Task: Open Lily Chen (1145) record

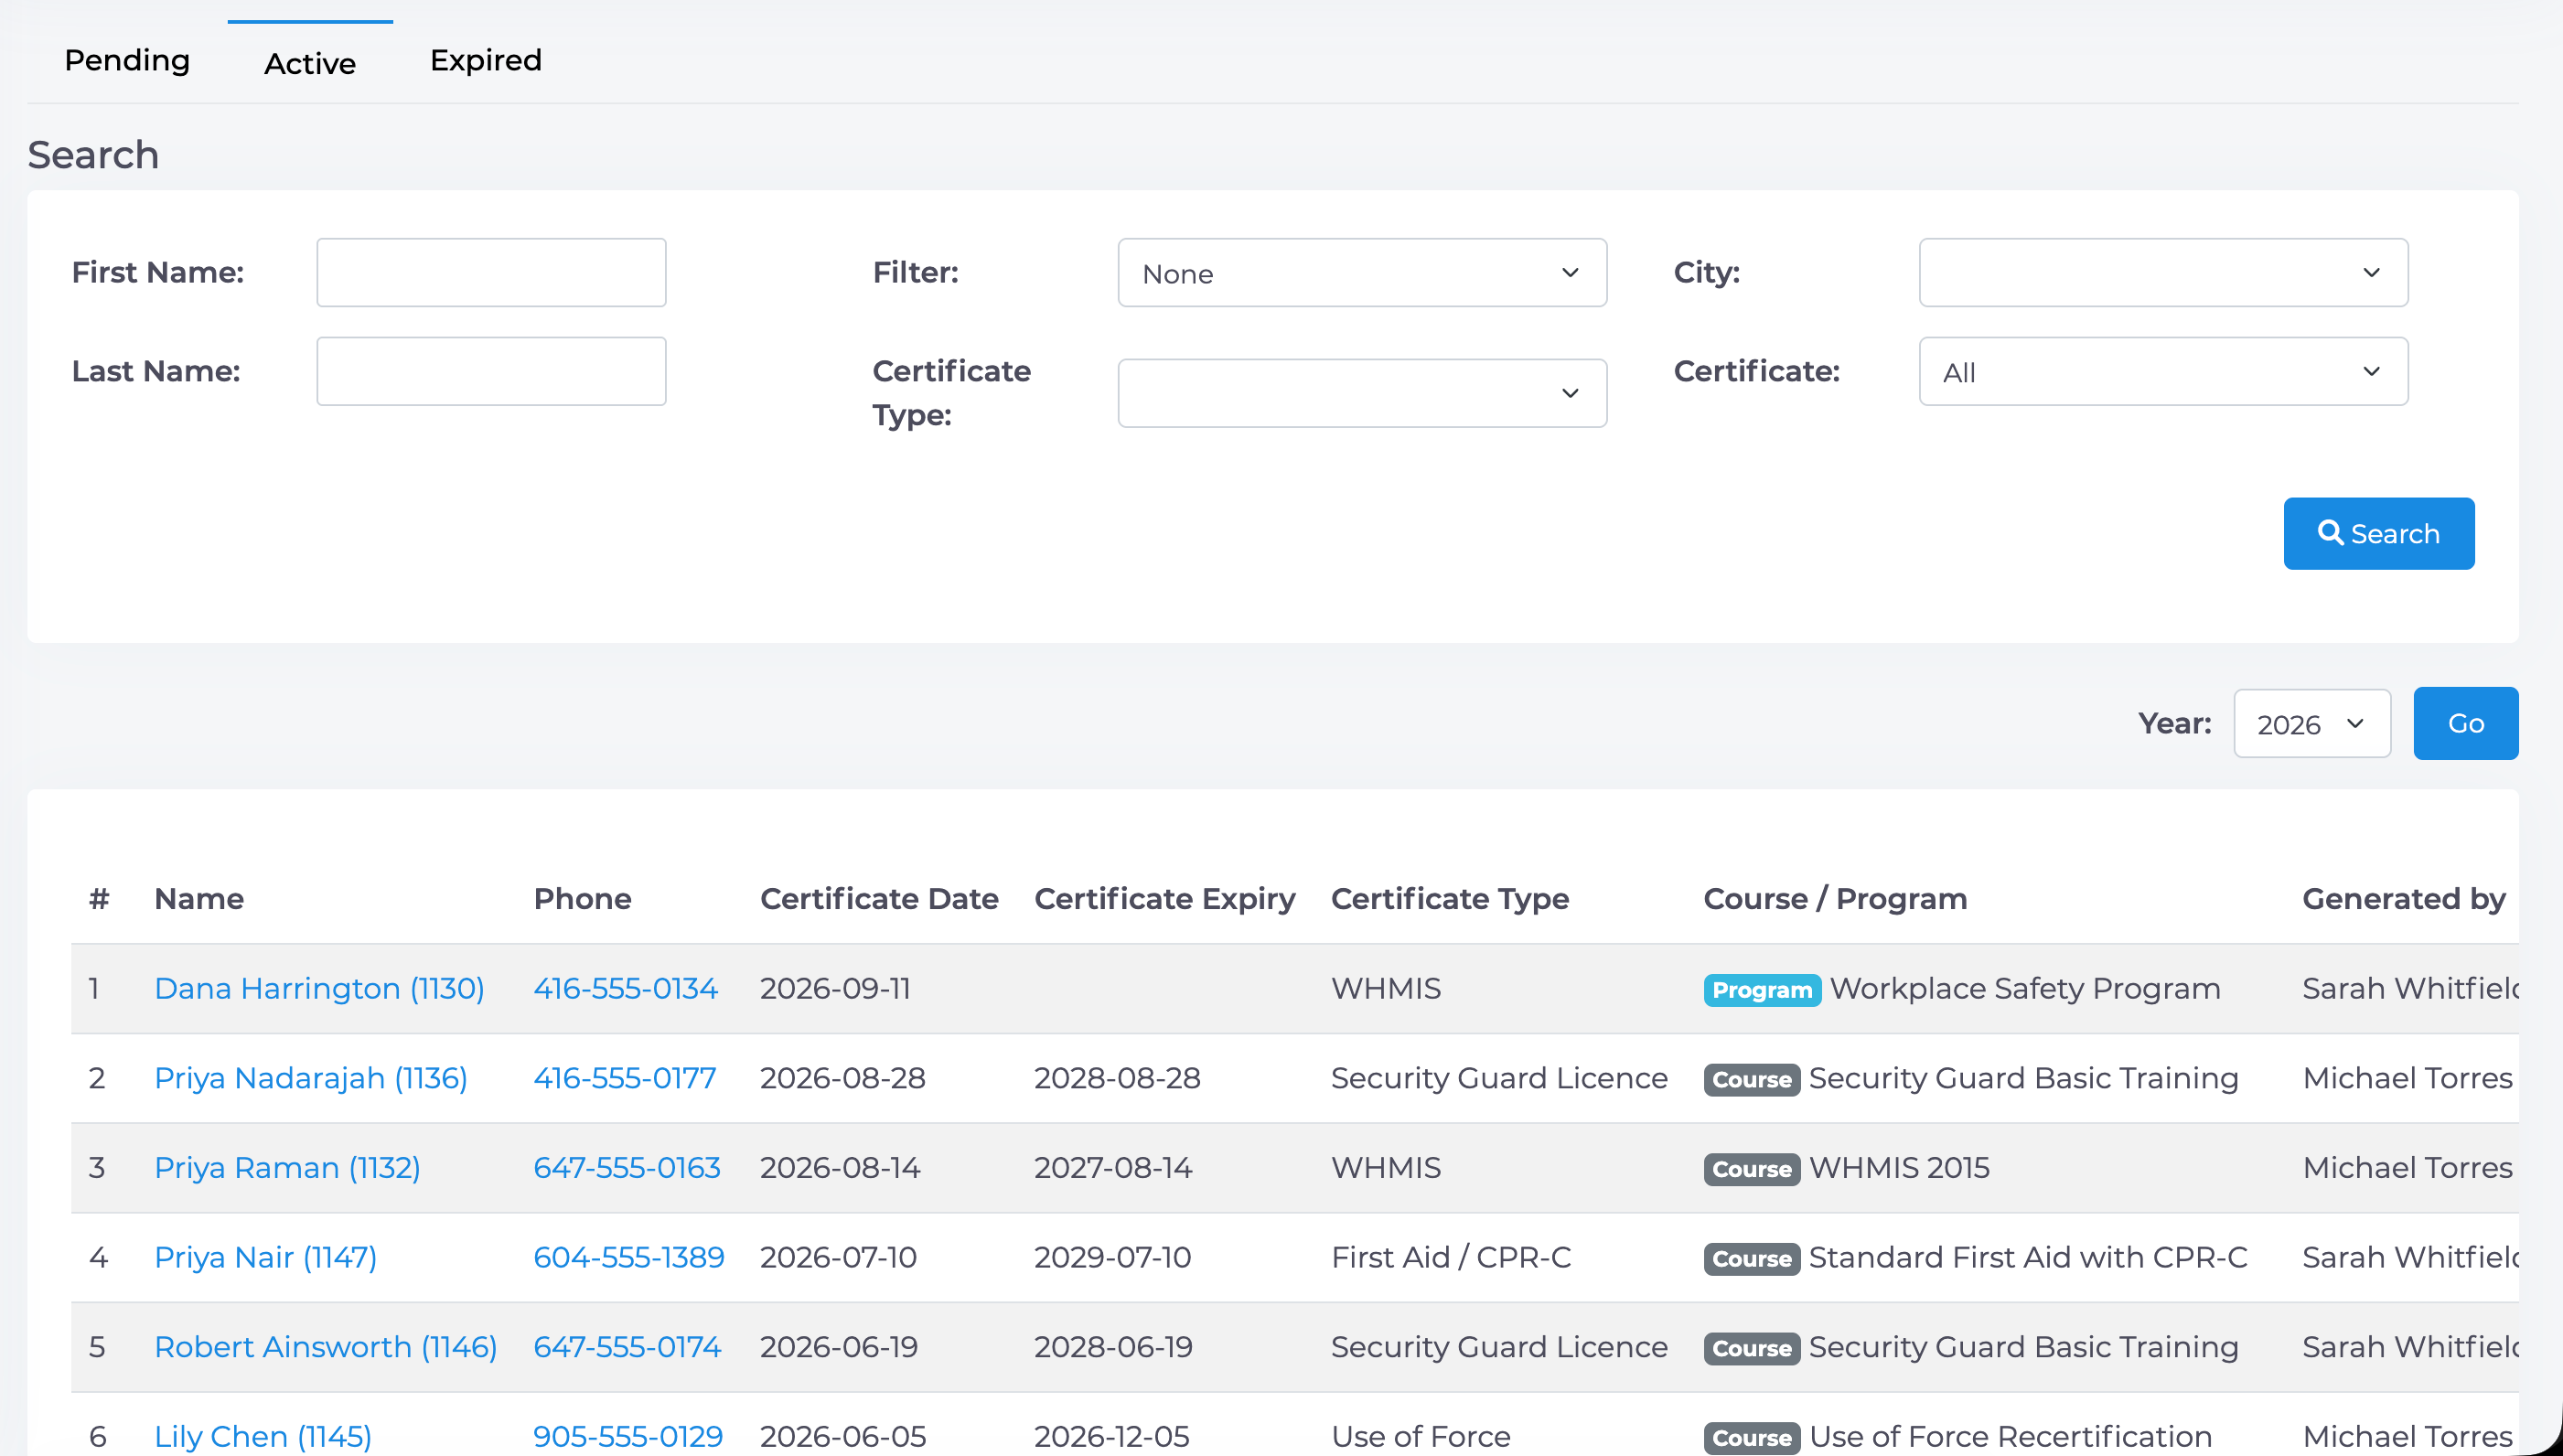Action: coord(263,1437)
